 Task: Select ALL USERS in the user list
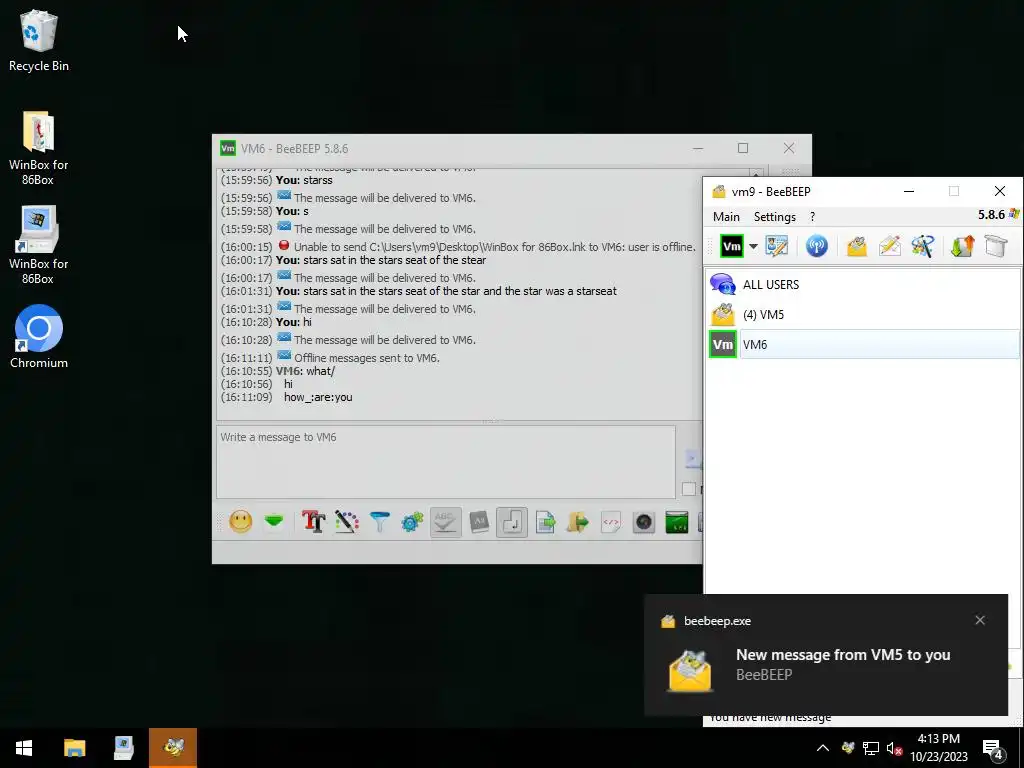click(x=862, y=285)
